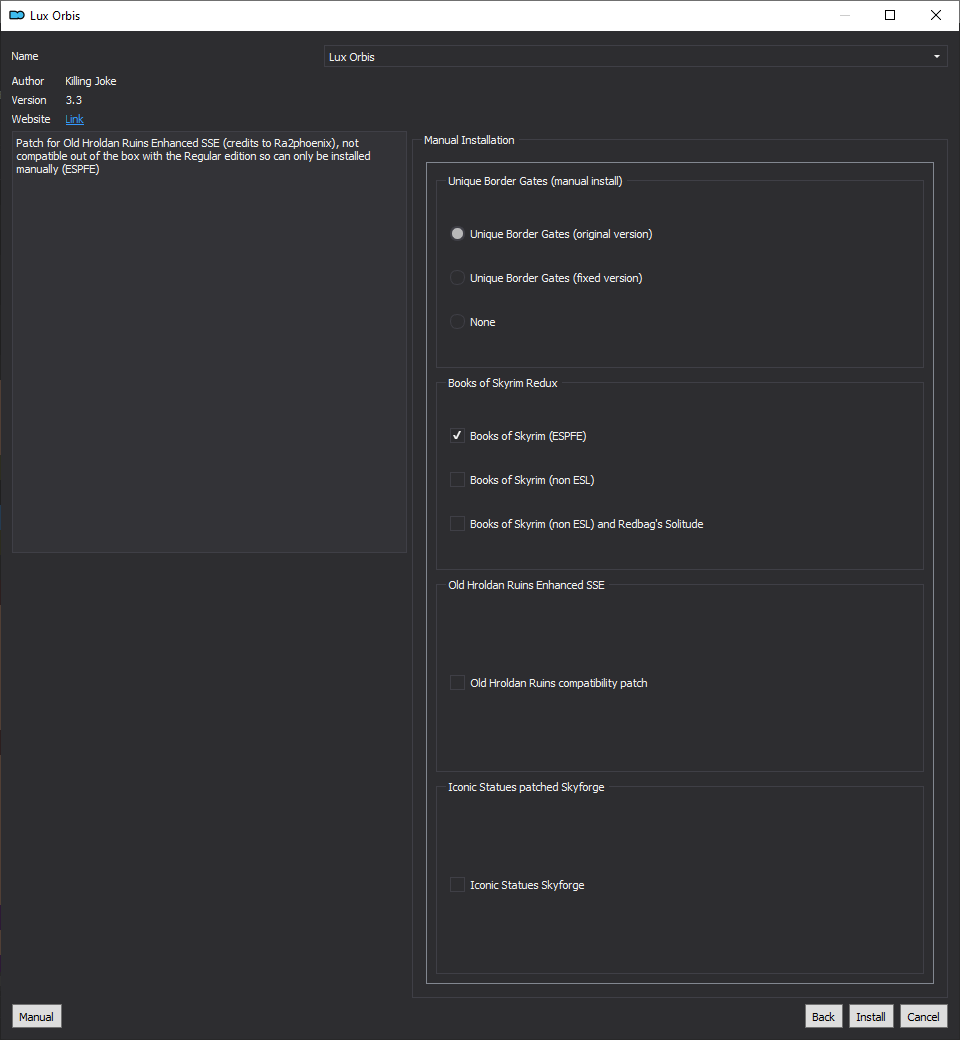Go Back to the previous step

(823, 1017)
